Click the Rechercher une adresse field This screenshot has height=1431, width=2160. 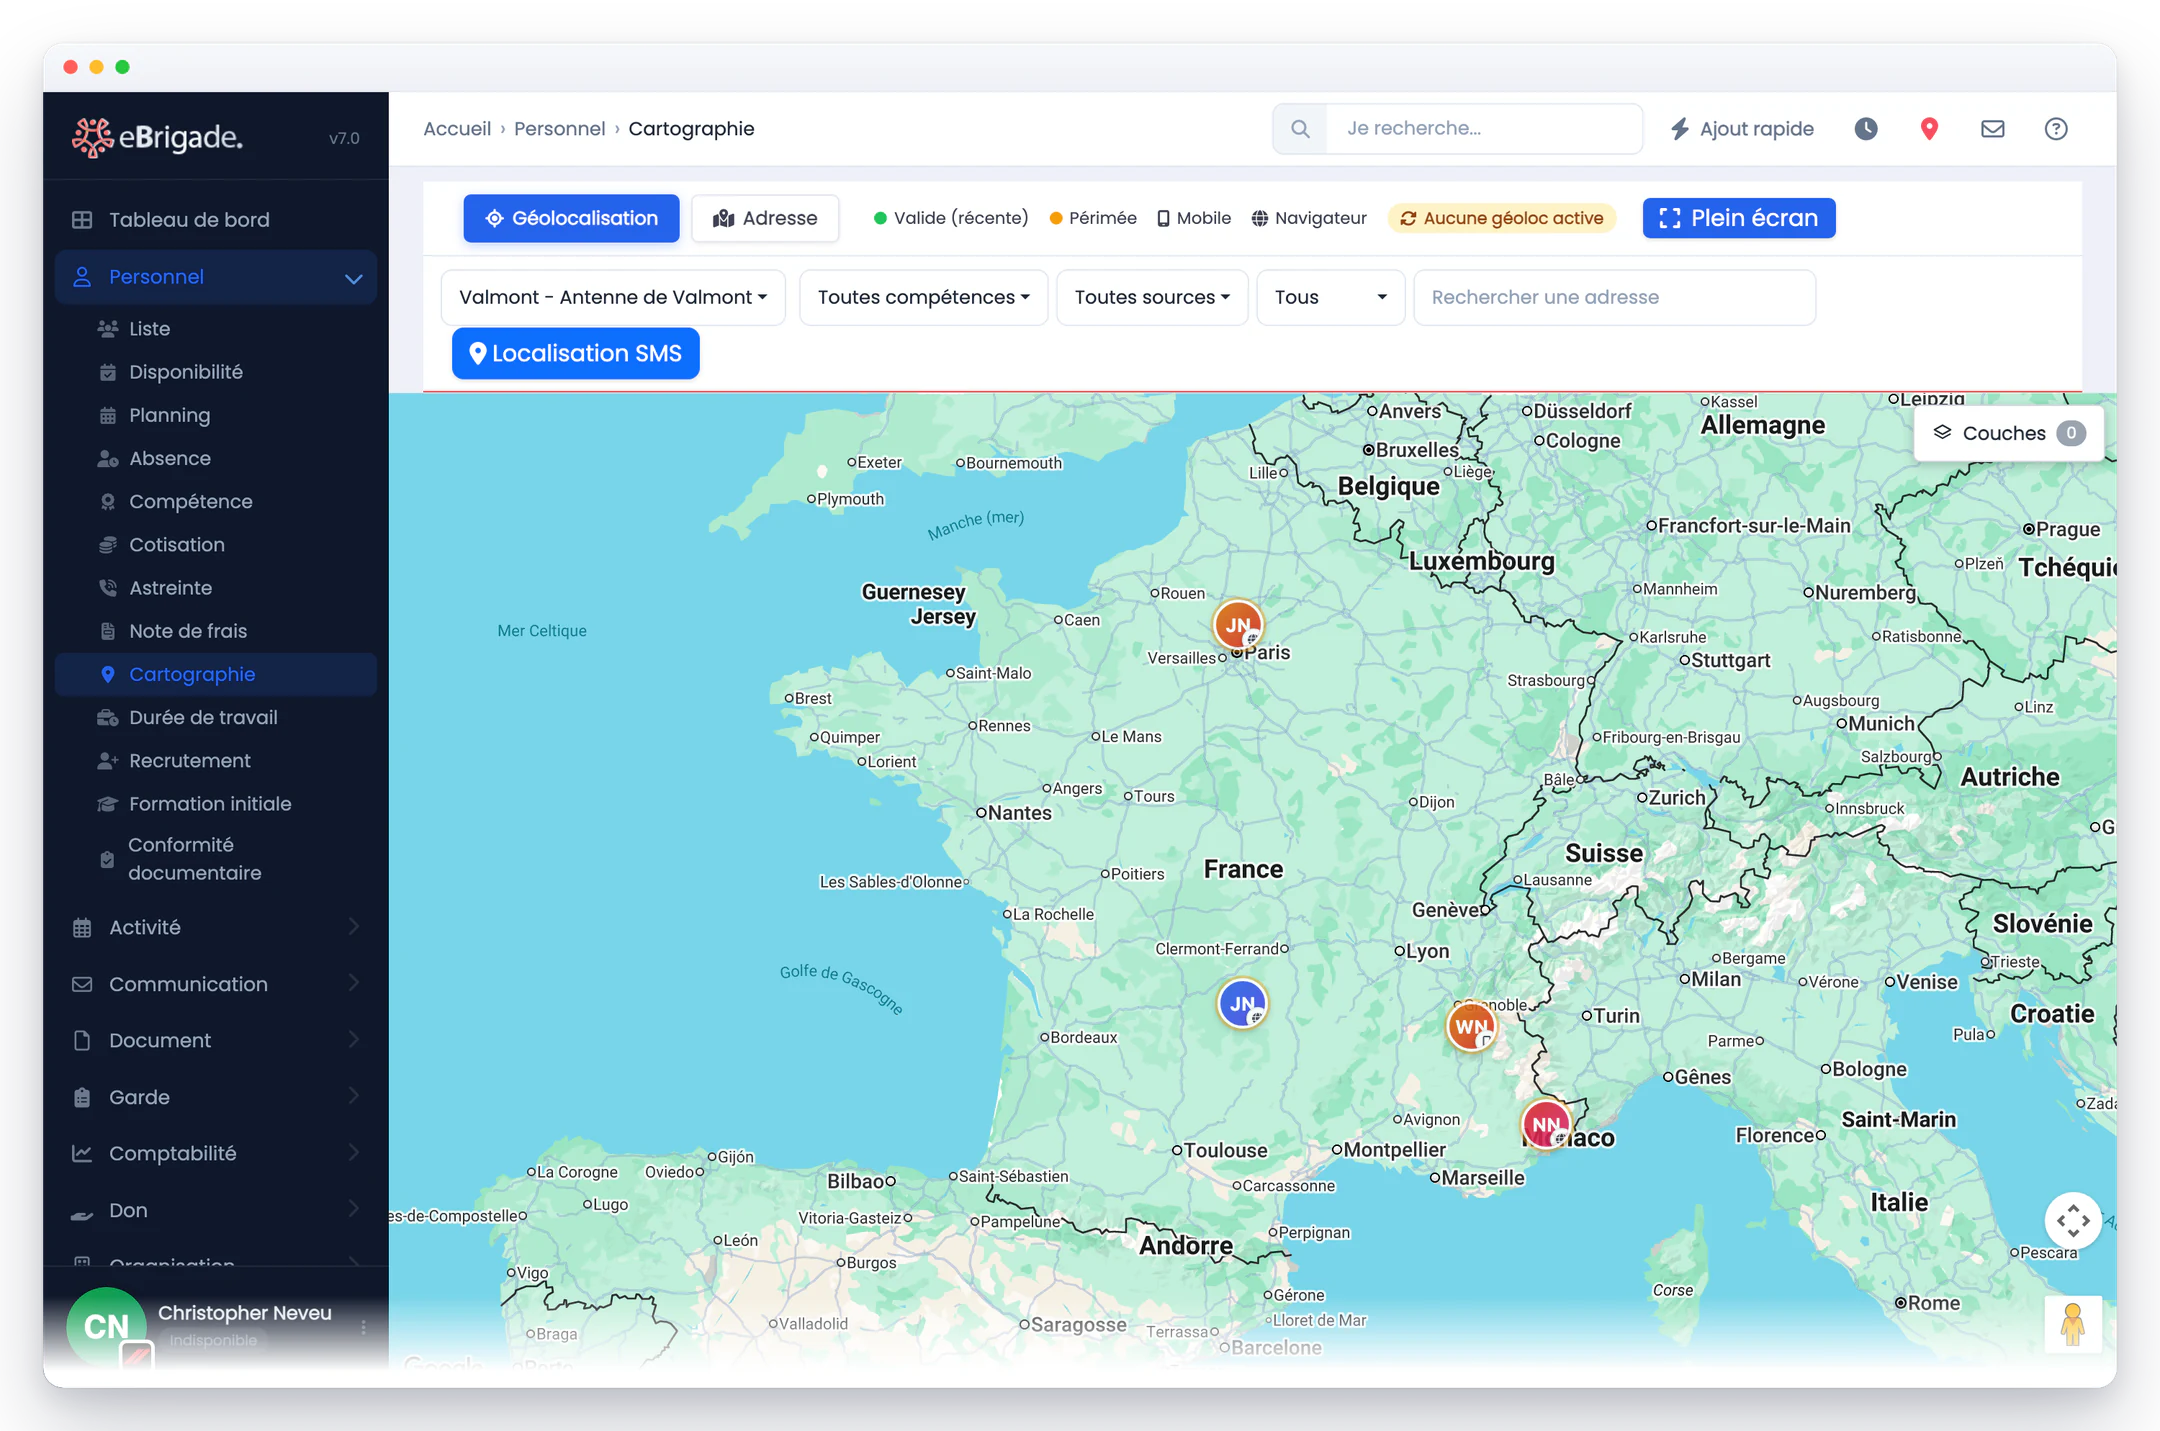tap(1615, 297)
